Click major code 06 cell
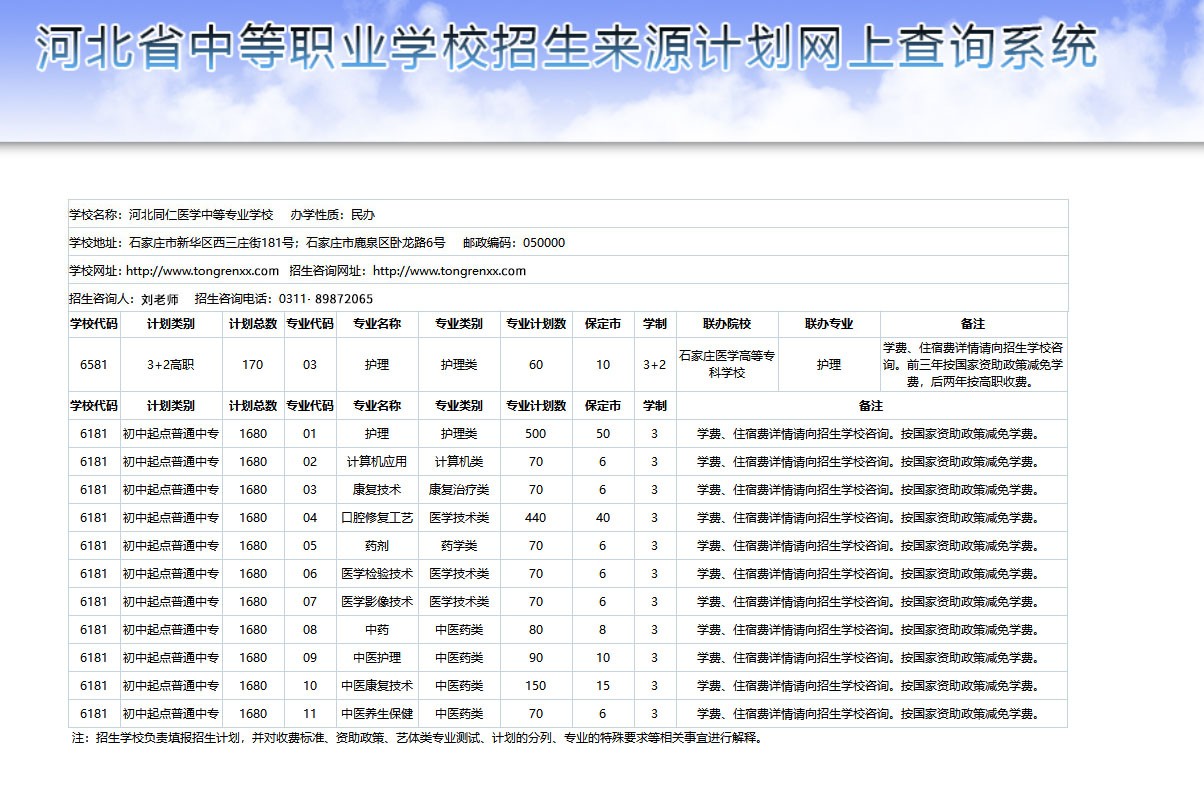The height and width of the screenshot is (788, 1204). [x=310, y=574]
